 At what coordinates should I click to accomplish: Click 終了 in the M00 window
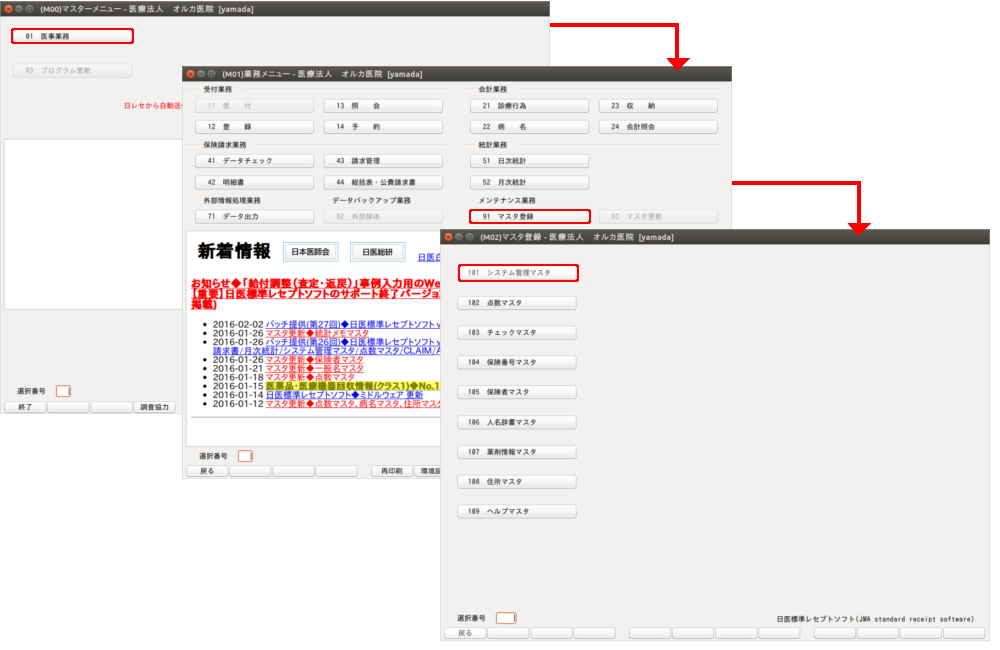click(x=25, y=407)
